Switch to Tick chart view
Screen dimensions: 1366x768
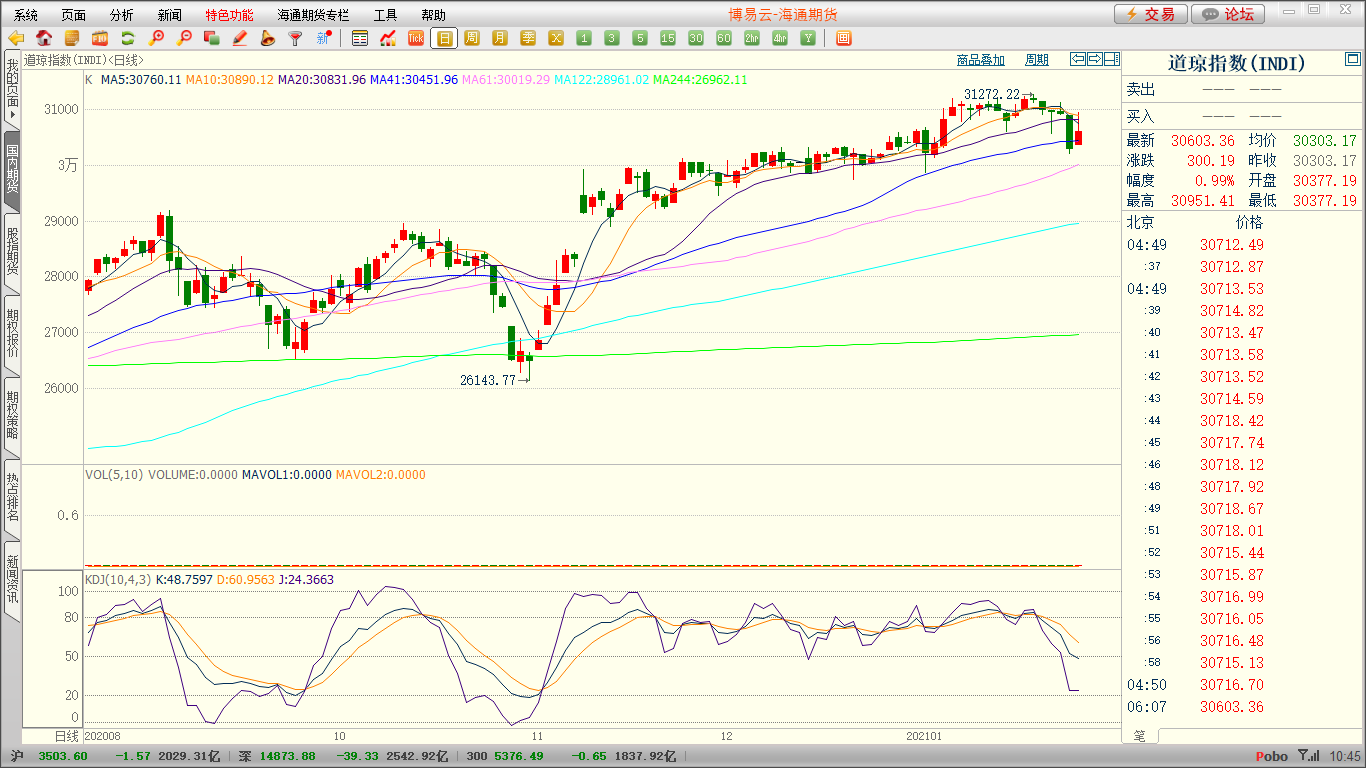416,38
